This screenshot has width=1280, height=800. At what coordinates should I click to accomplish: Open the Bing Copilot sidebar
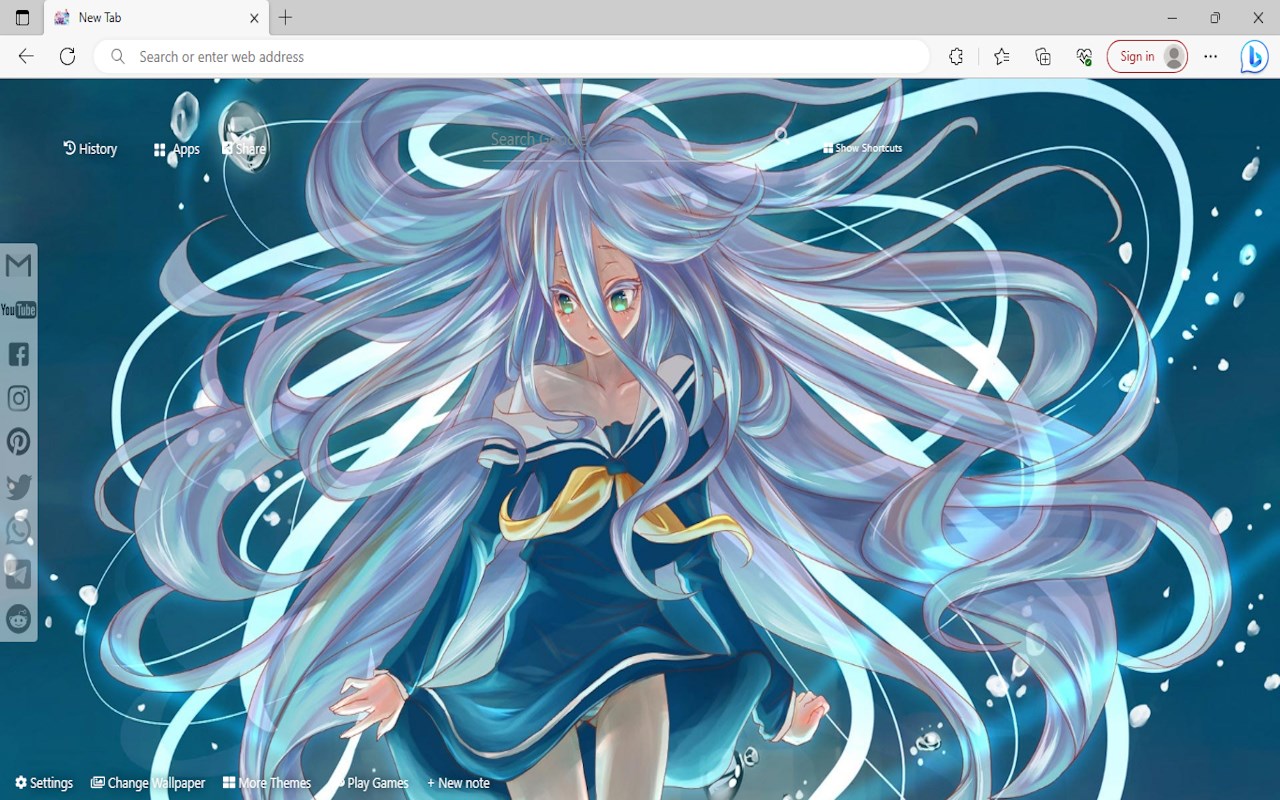click(x=1254, y=57)
